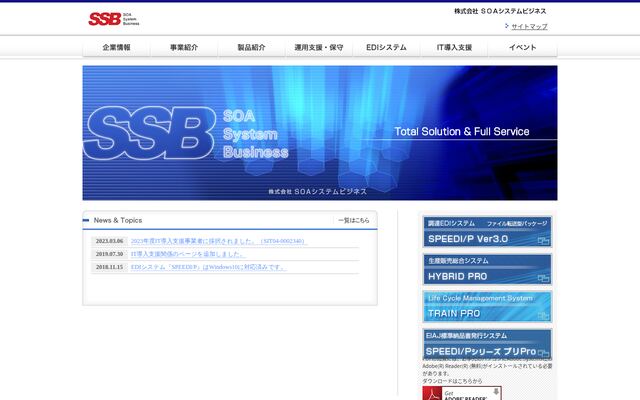Open the サイトマップ link
Viewport: 640px width, 400px height.
(529, 27)
